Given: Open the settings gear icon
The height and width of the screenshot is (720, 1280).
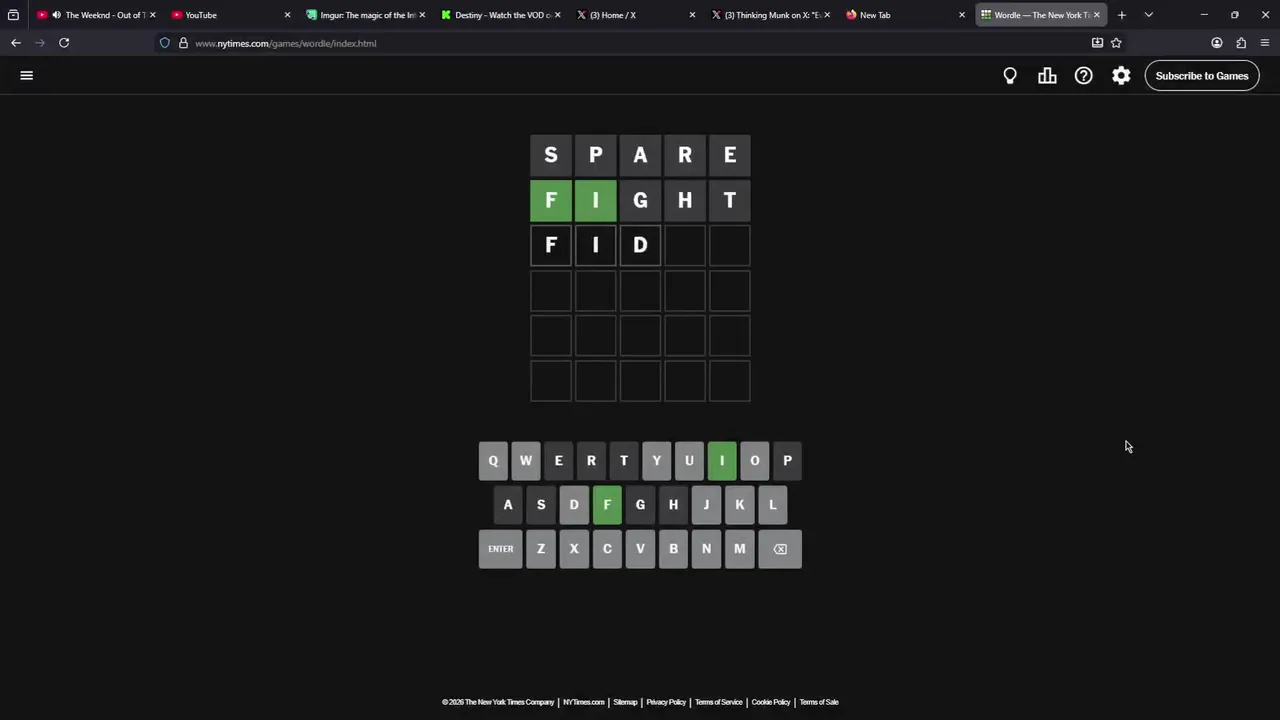Looking at the screenshot, I should point(1121,76).
